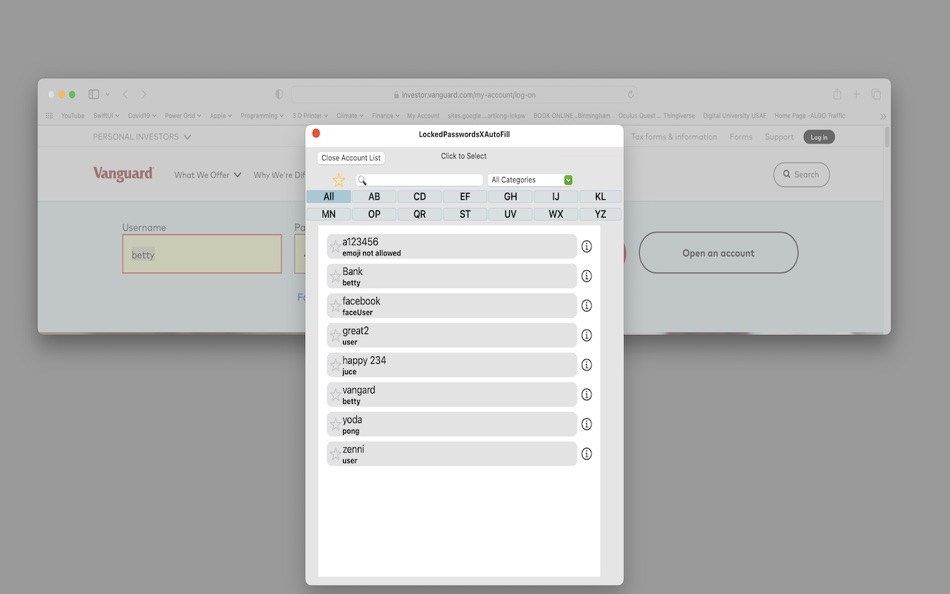This screenshot has width=950, height=594.
Task: Toggle favorite star for facebook
Action: 335,306
